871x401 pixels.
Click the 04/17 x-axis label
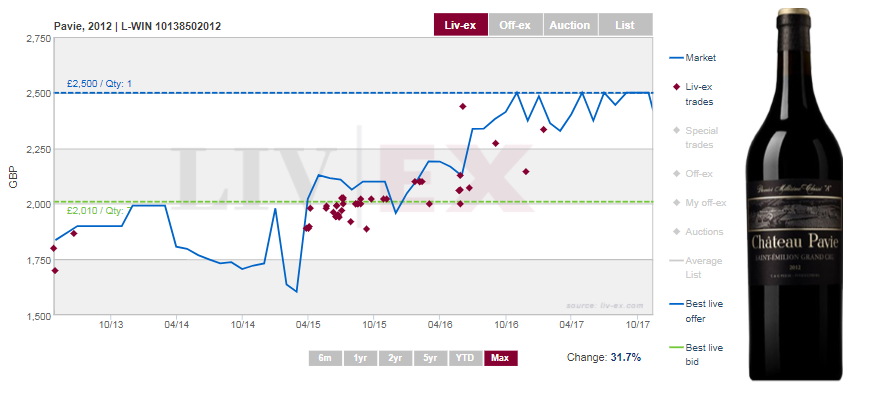572,323
